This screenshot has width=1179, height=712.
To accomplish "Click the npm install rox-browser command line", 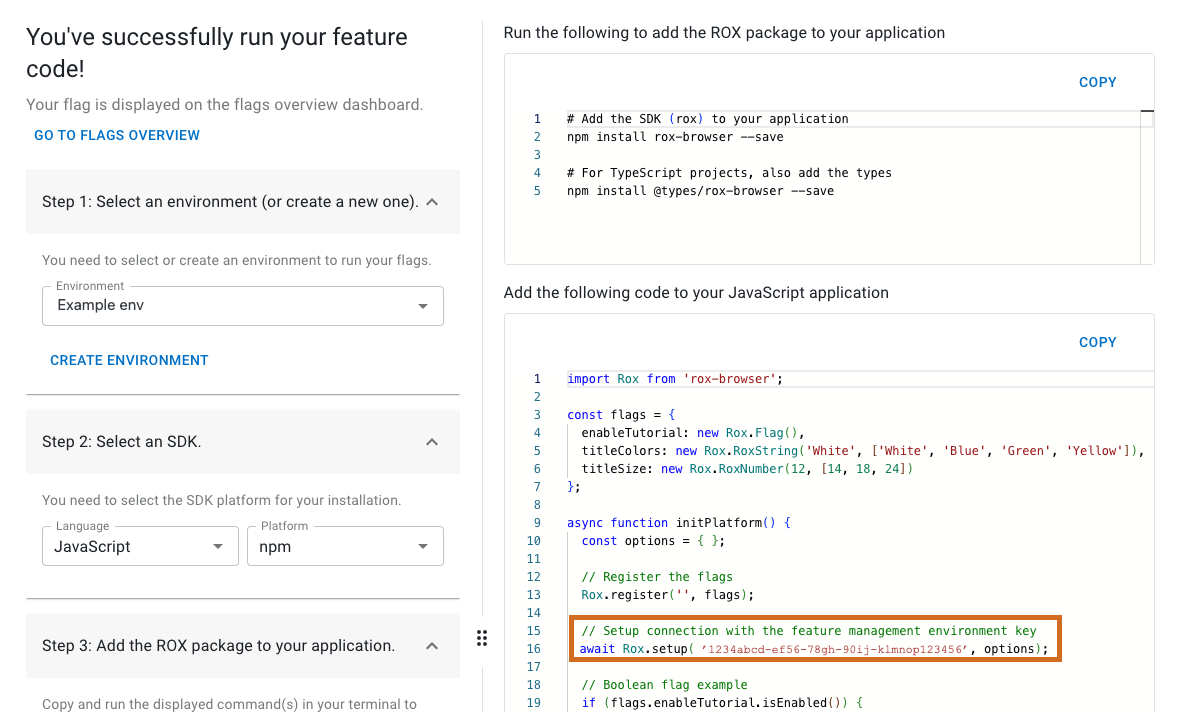I will point(675,137).
